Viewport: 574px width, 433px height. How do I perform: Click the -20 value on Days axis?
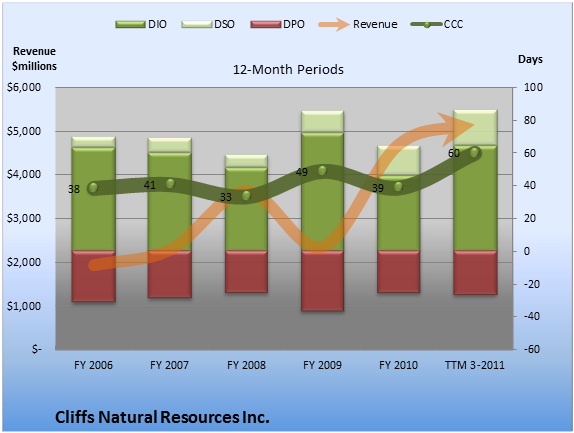coord(532,284)
